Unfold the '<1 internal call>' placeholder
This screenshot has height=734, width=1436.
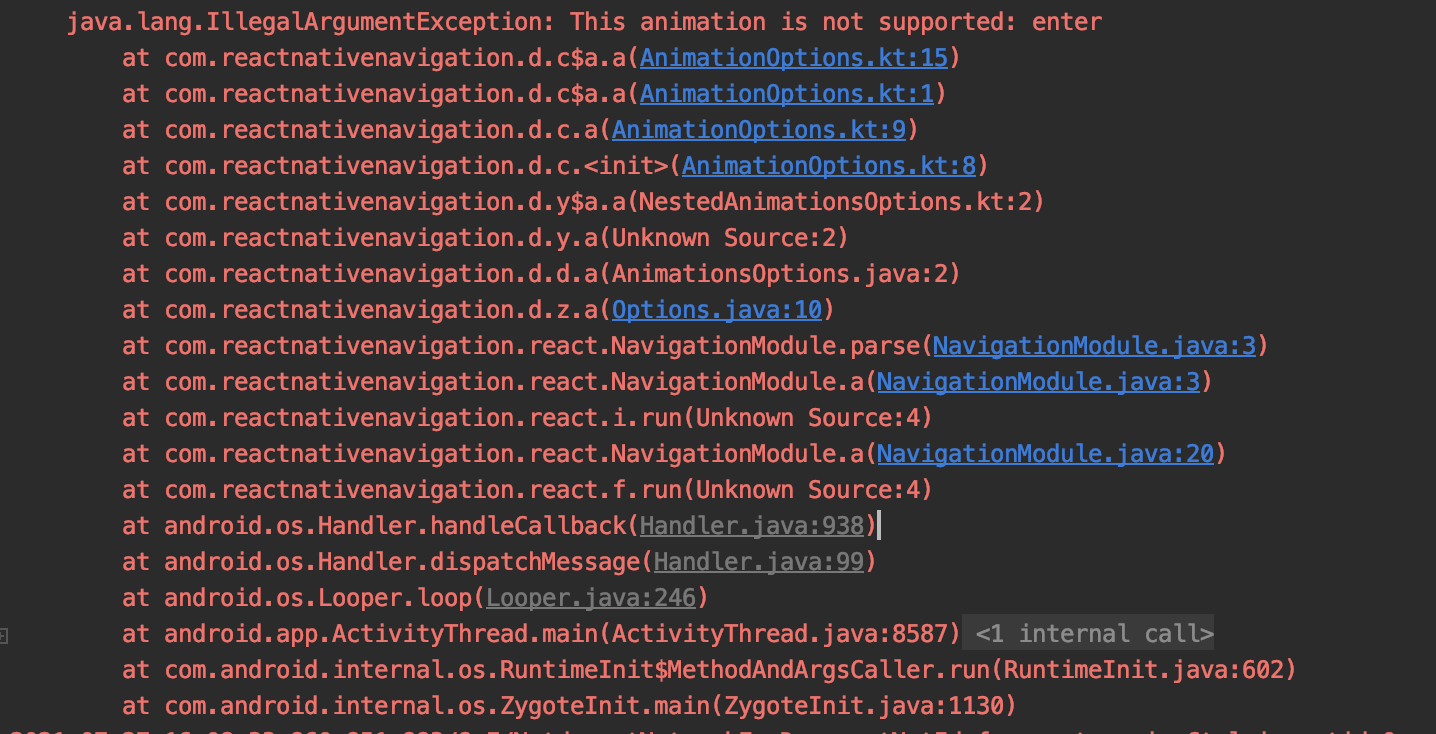[x=1094, y=633]
